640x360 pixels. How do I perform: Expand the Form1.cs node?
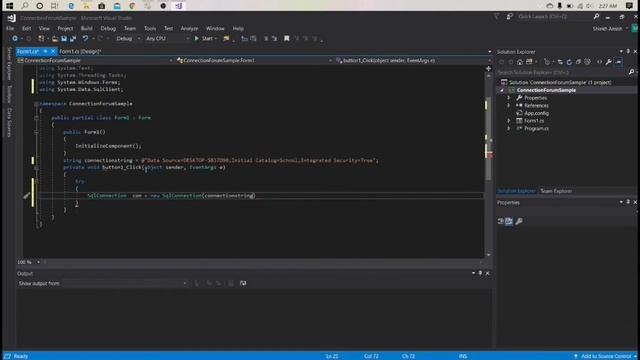(509, 121)
